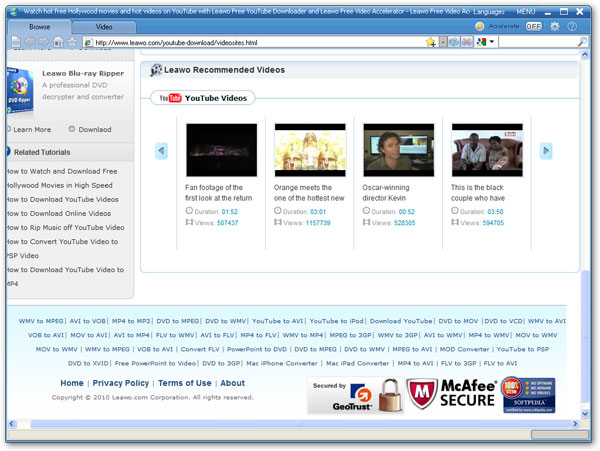Click the Leawo Blu-ray Ripper box image
600x451 pixels.
[20, 91]
